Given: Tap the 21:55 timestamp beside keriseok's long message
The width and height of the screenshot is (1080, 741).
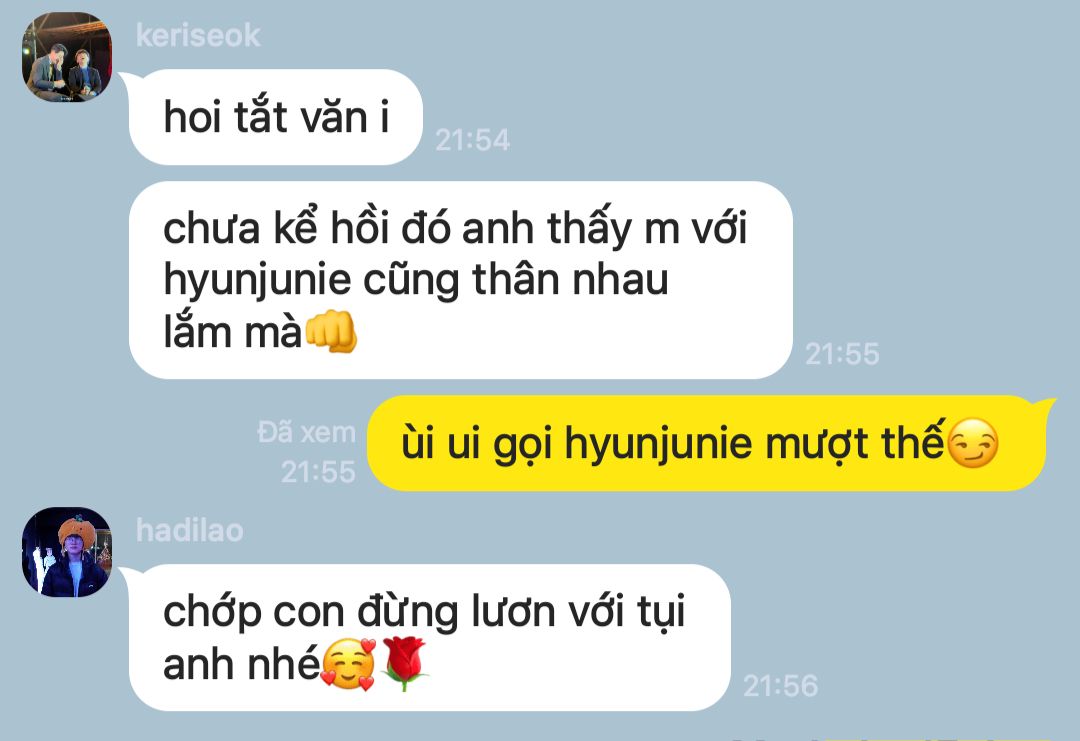Looking at the screenshot, I should pos(842,354).
